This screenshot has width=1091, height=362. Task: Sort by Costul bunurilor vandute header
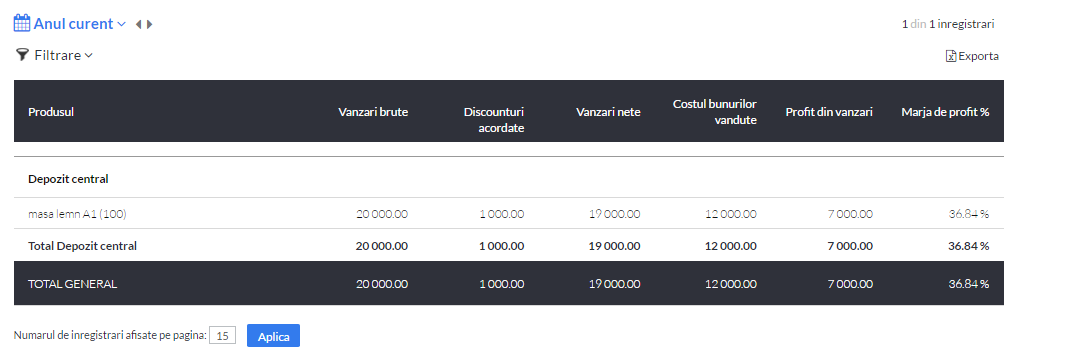tap(715, 111)
